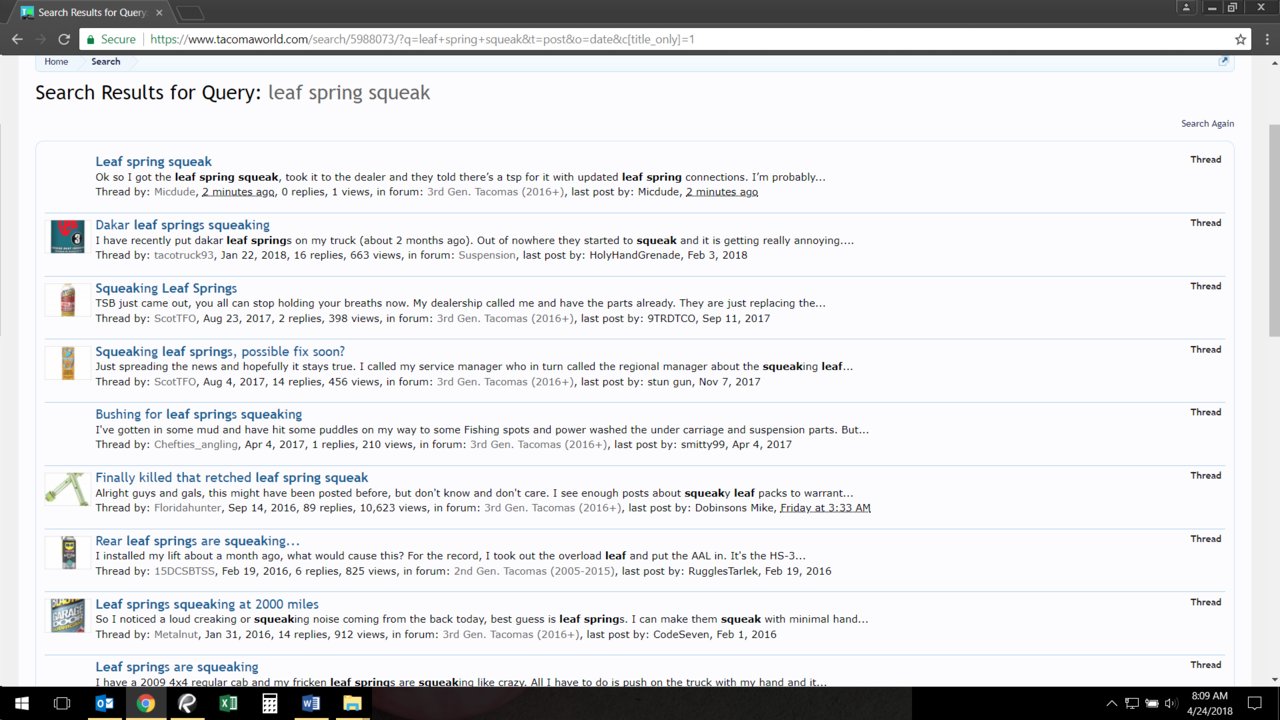The image size is (1280, 720).
Task: Click Floridahunter's avatar thumbnail
Action: pos(68,489)
